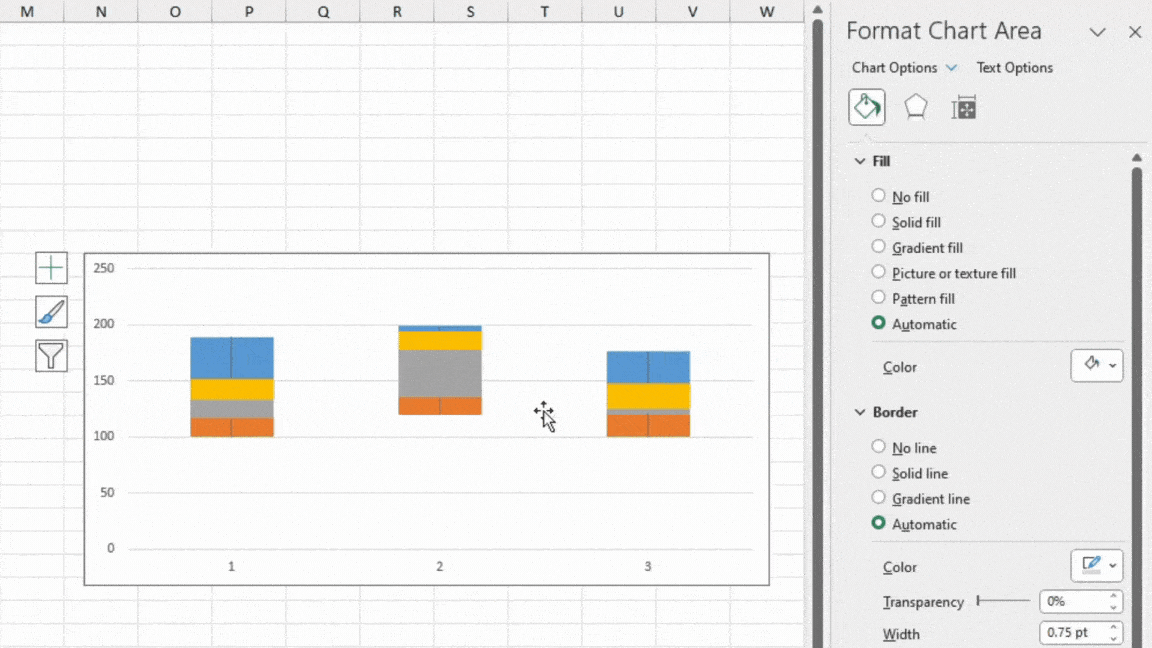Select the Fill & Line paint bucket icon
This screenshot has width=1152, height=648.
click(866, 106)
